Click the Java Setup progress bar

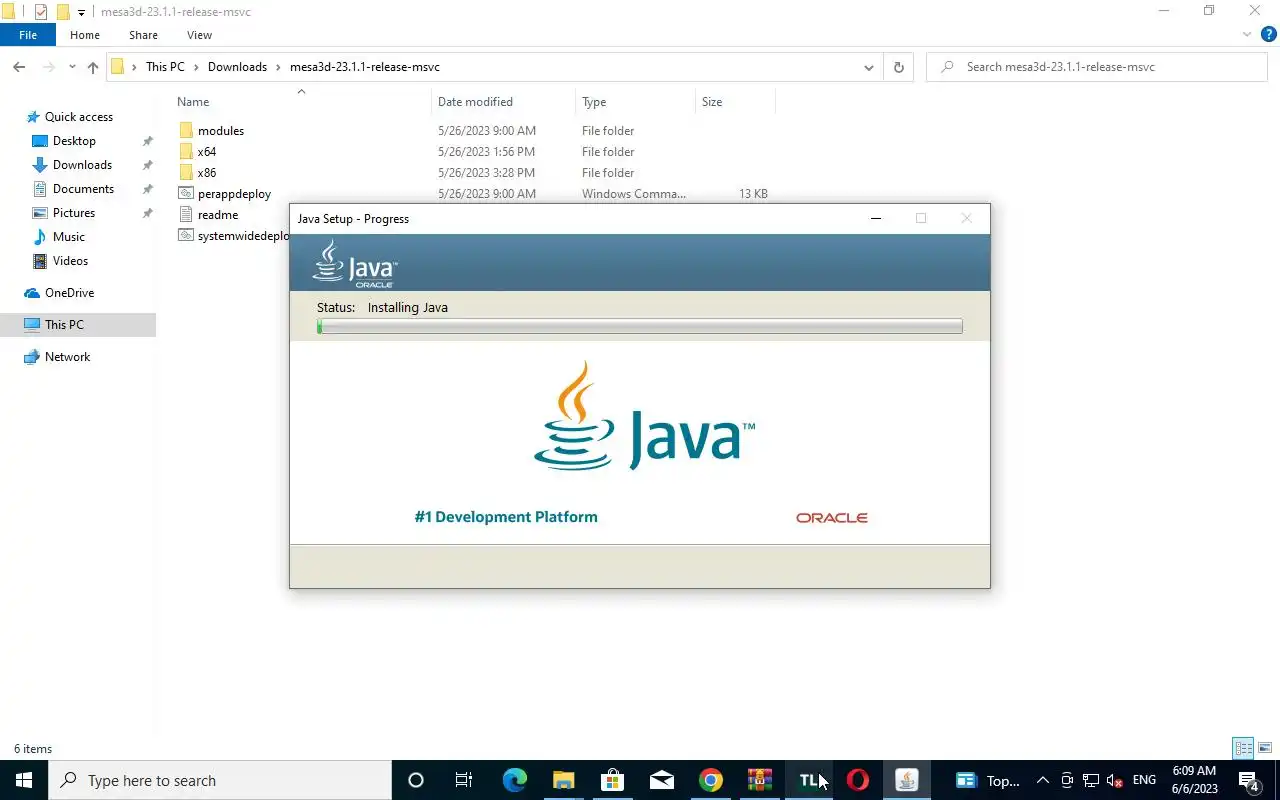640,326
